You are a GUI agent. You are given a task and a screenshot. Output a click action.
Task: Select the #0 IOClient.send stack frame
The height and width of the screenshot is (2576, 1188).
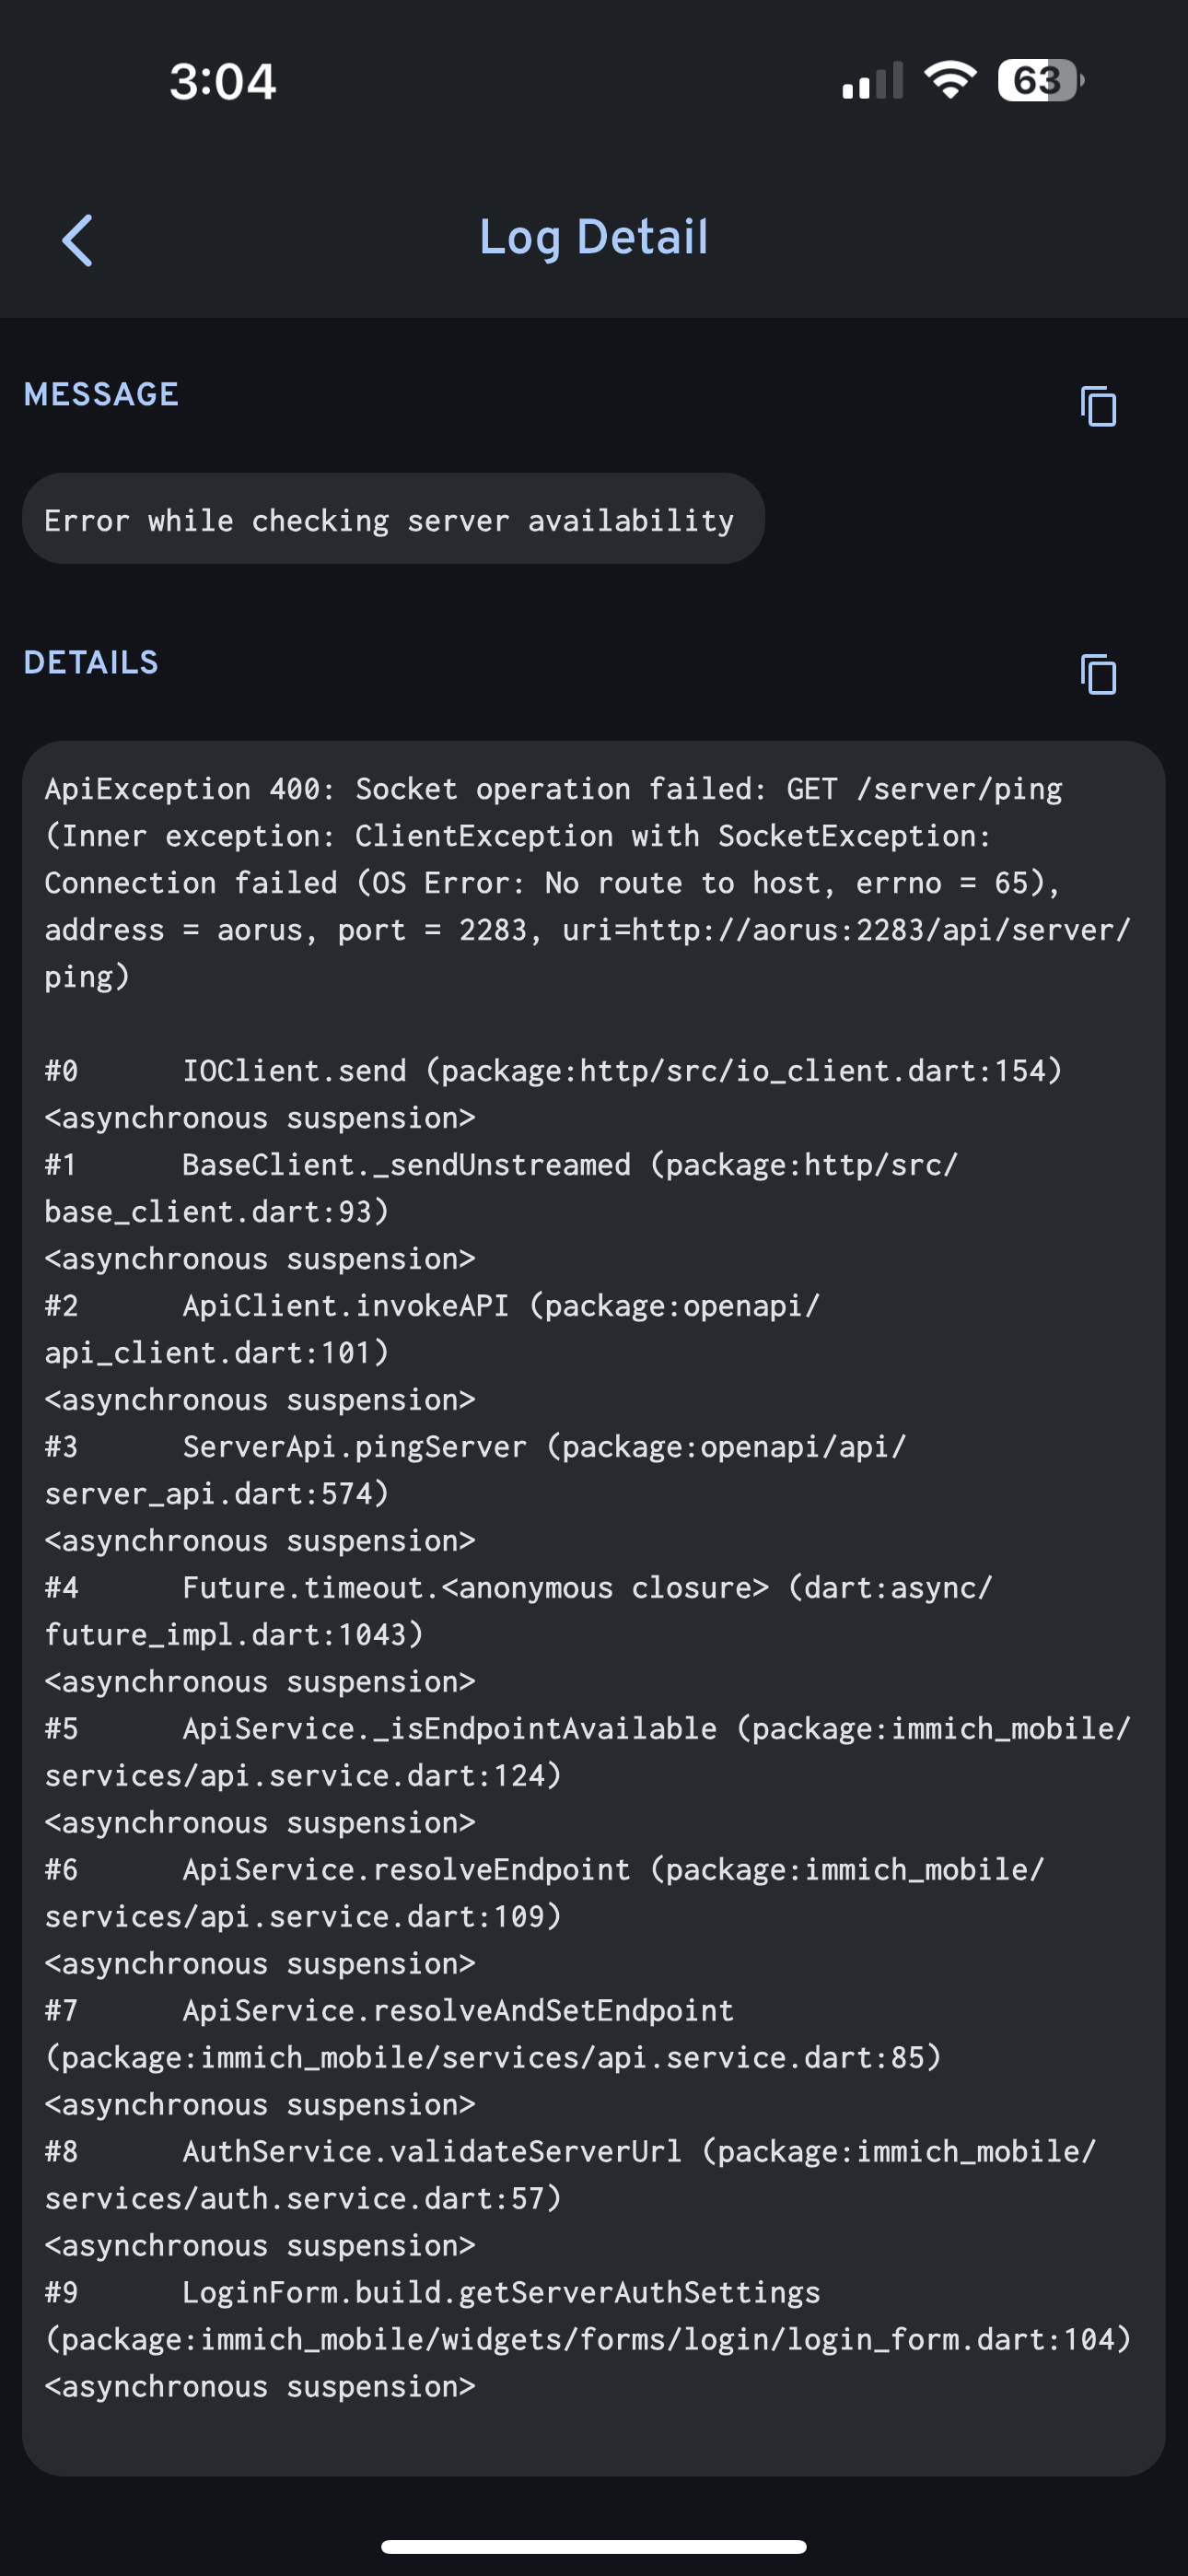pyautogui.click(x=553, y=1071)
